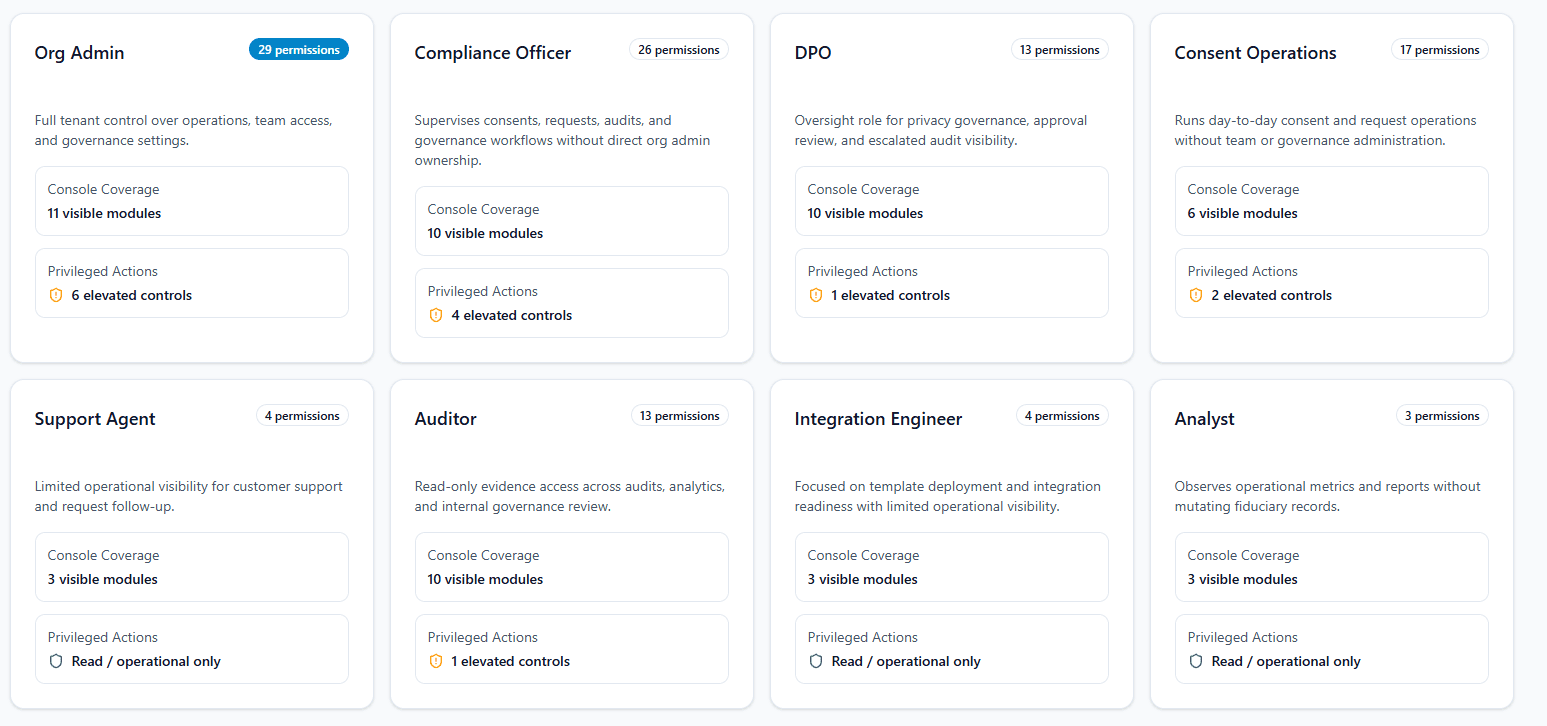
Task: Open the Integration Engineer role heading
Action: [878, 419]
